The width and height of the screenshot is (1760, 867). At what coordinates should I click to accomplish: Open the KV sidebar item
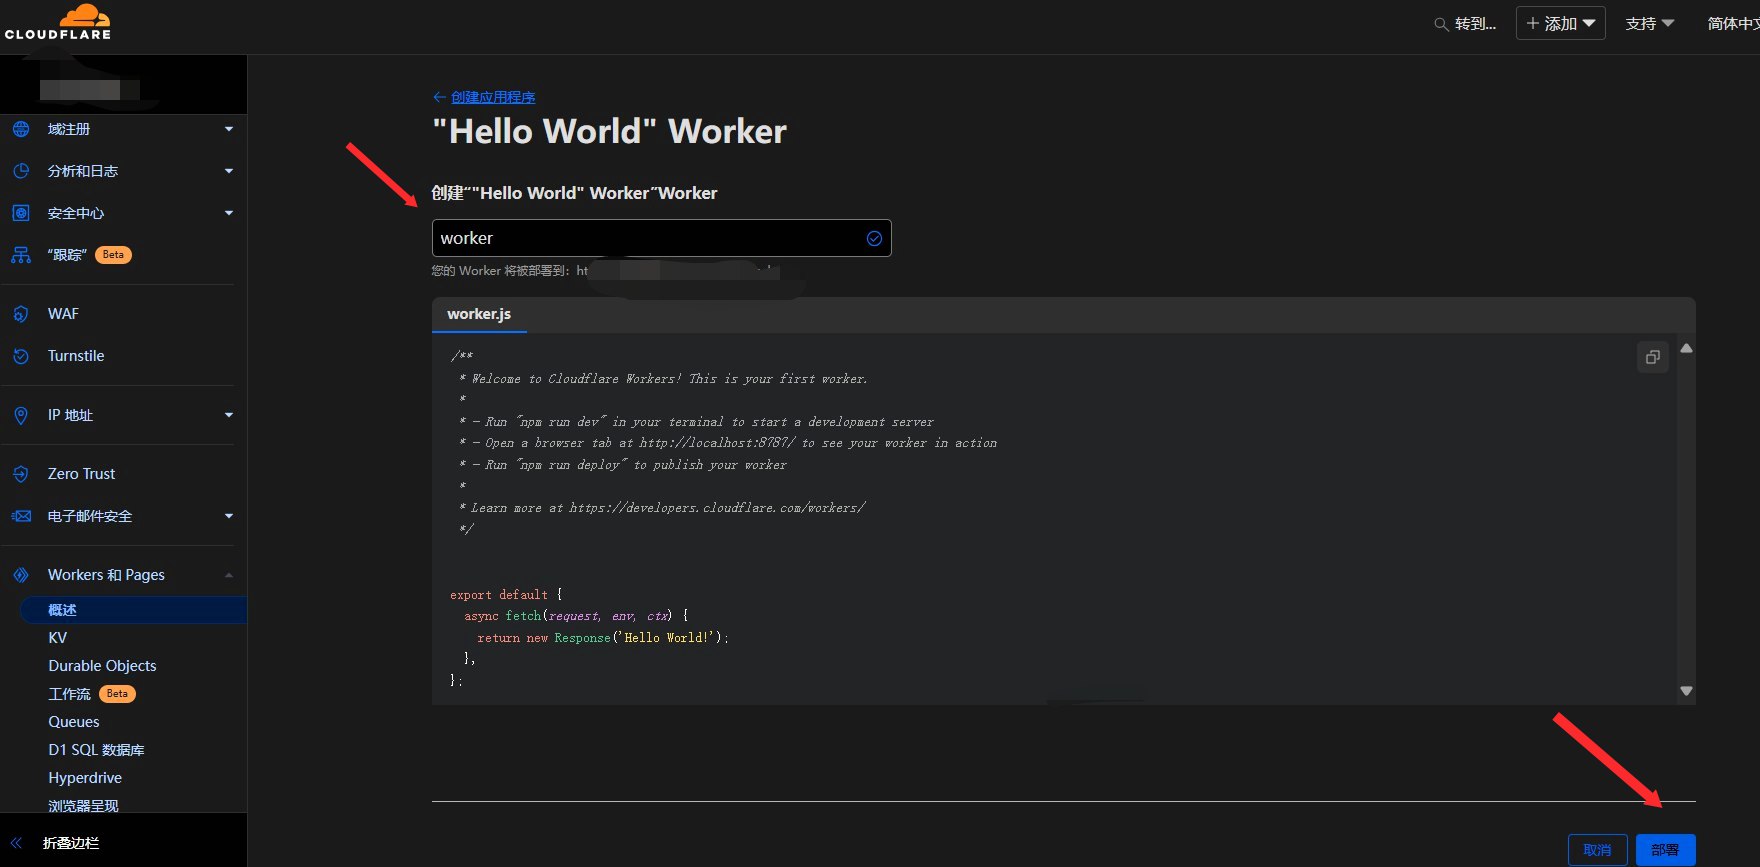[x=58, y=638]
